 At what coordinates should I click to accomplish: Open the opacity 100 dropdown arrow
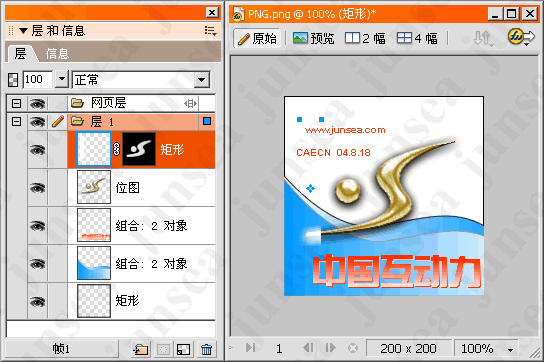tap(61, 79)
